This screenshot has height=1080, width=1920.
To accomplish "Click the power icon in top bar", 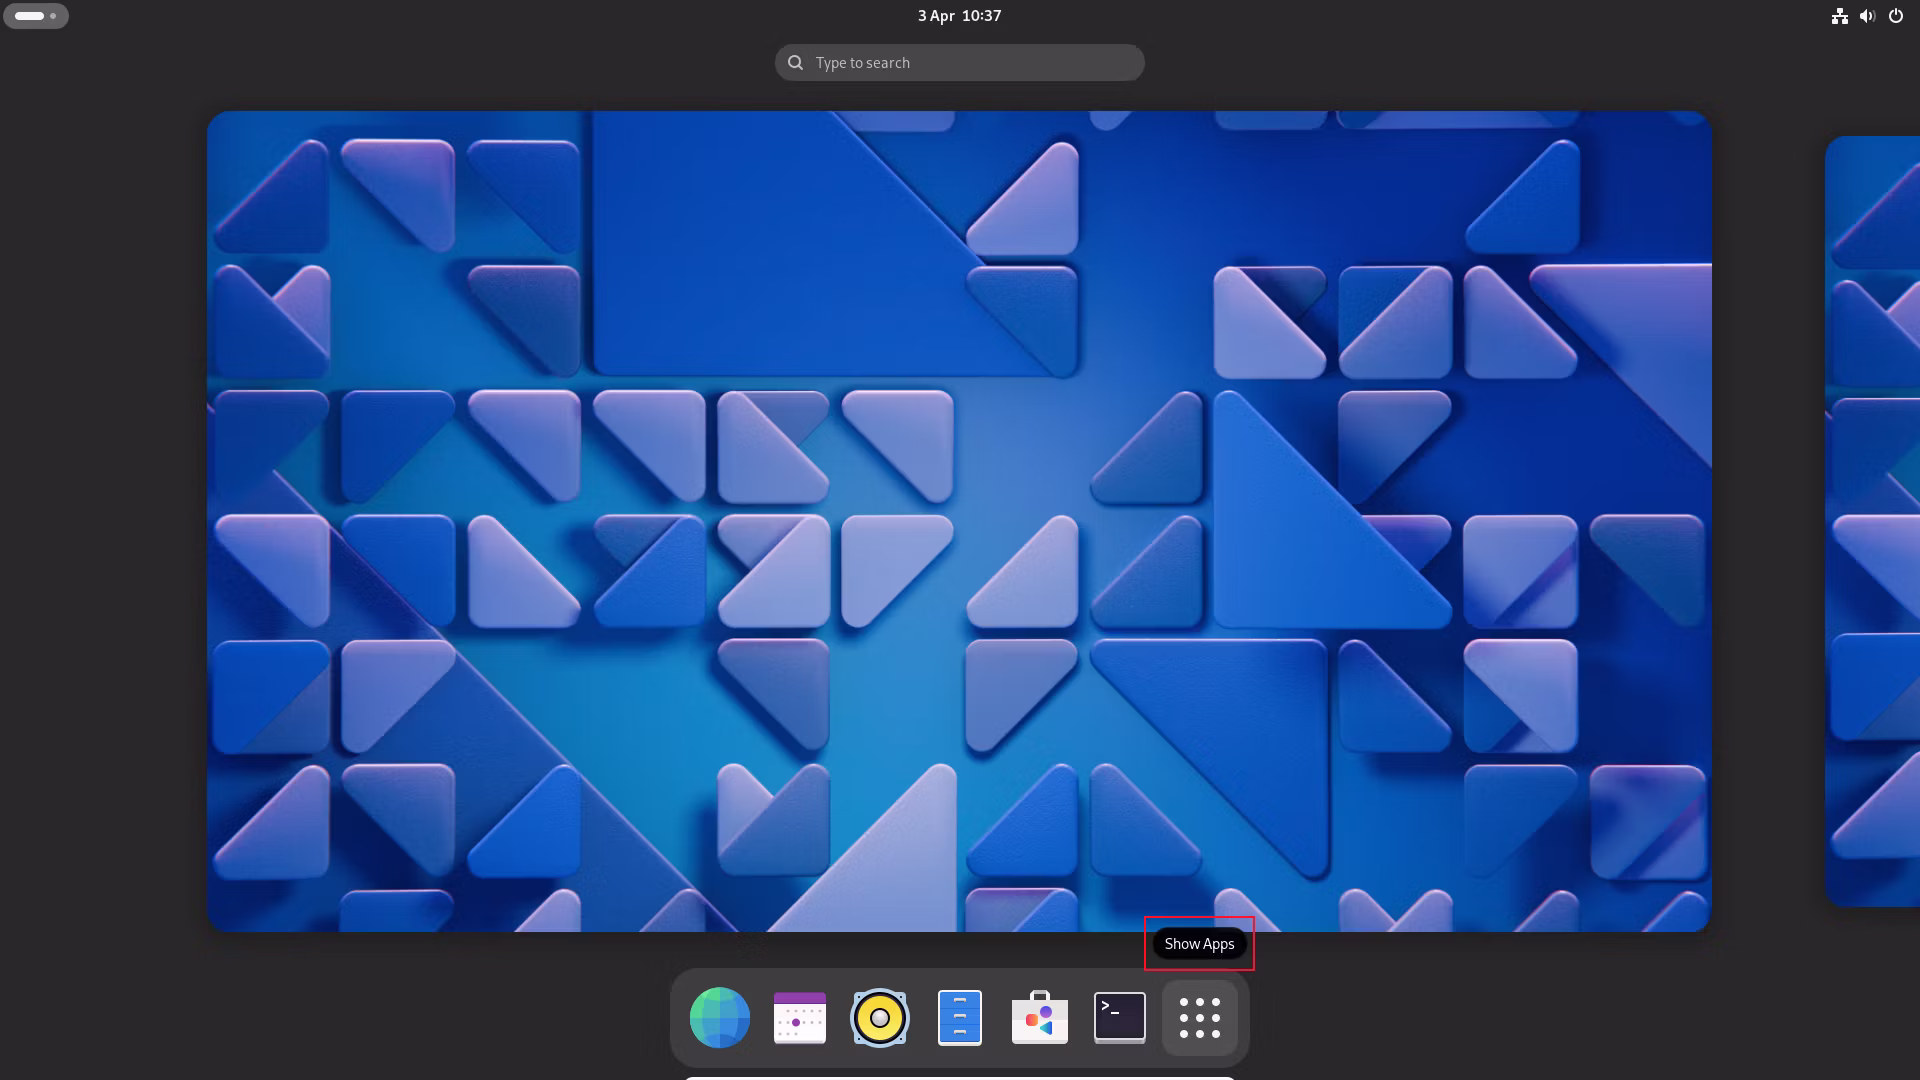I will pos(1895,16).
